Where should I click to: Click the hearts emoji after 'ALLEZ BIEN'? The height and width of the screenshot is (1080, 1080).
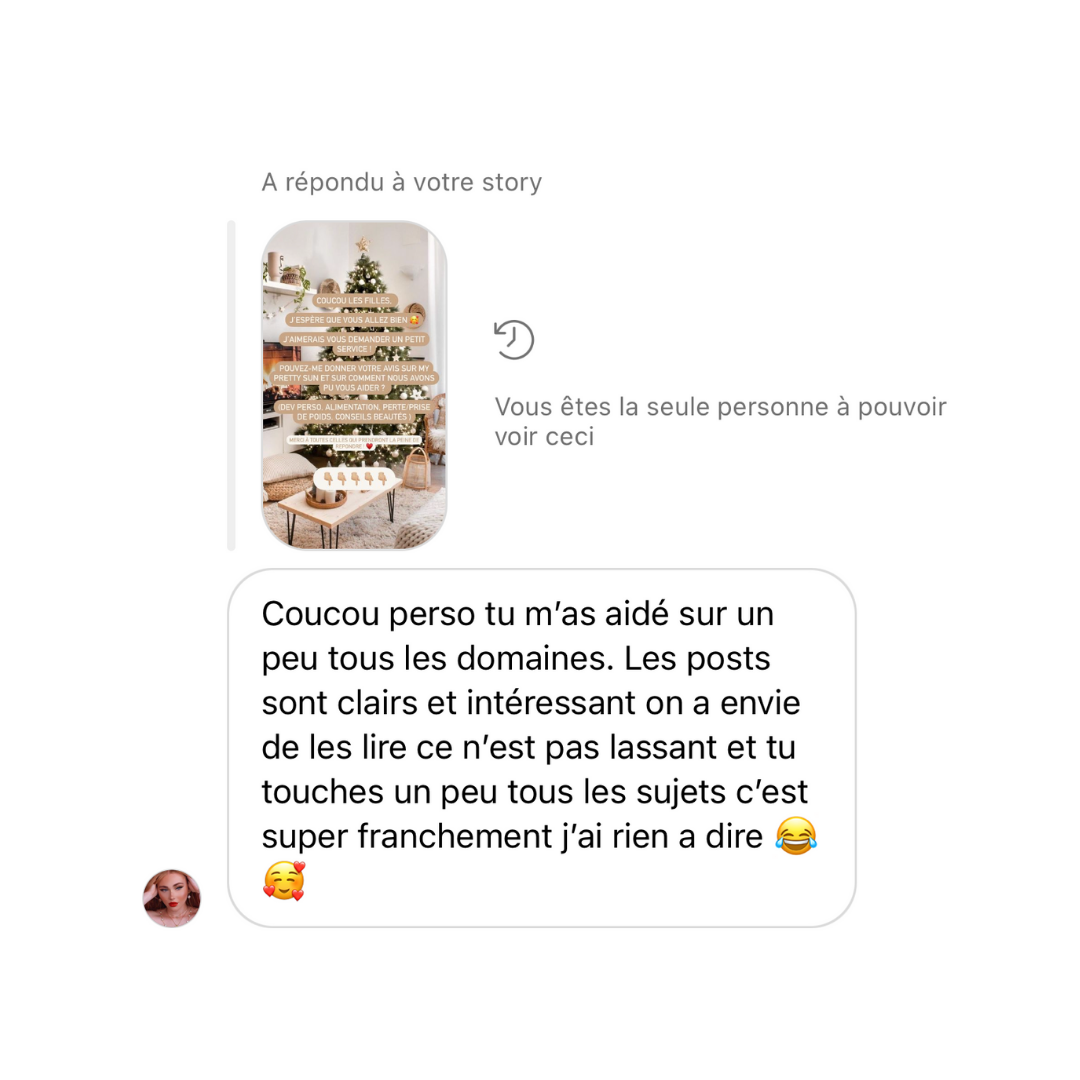coord(414,320)
